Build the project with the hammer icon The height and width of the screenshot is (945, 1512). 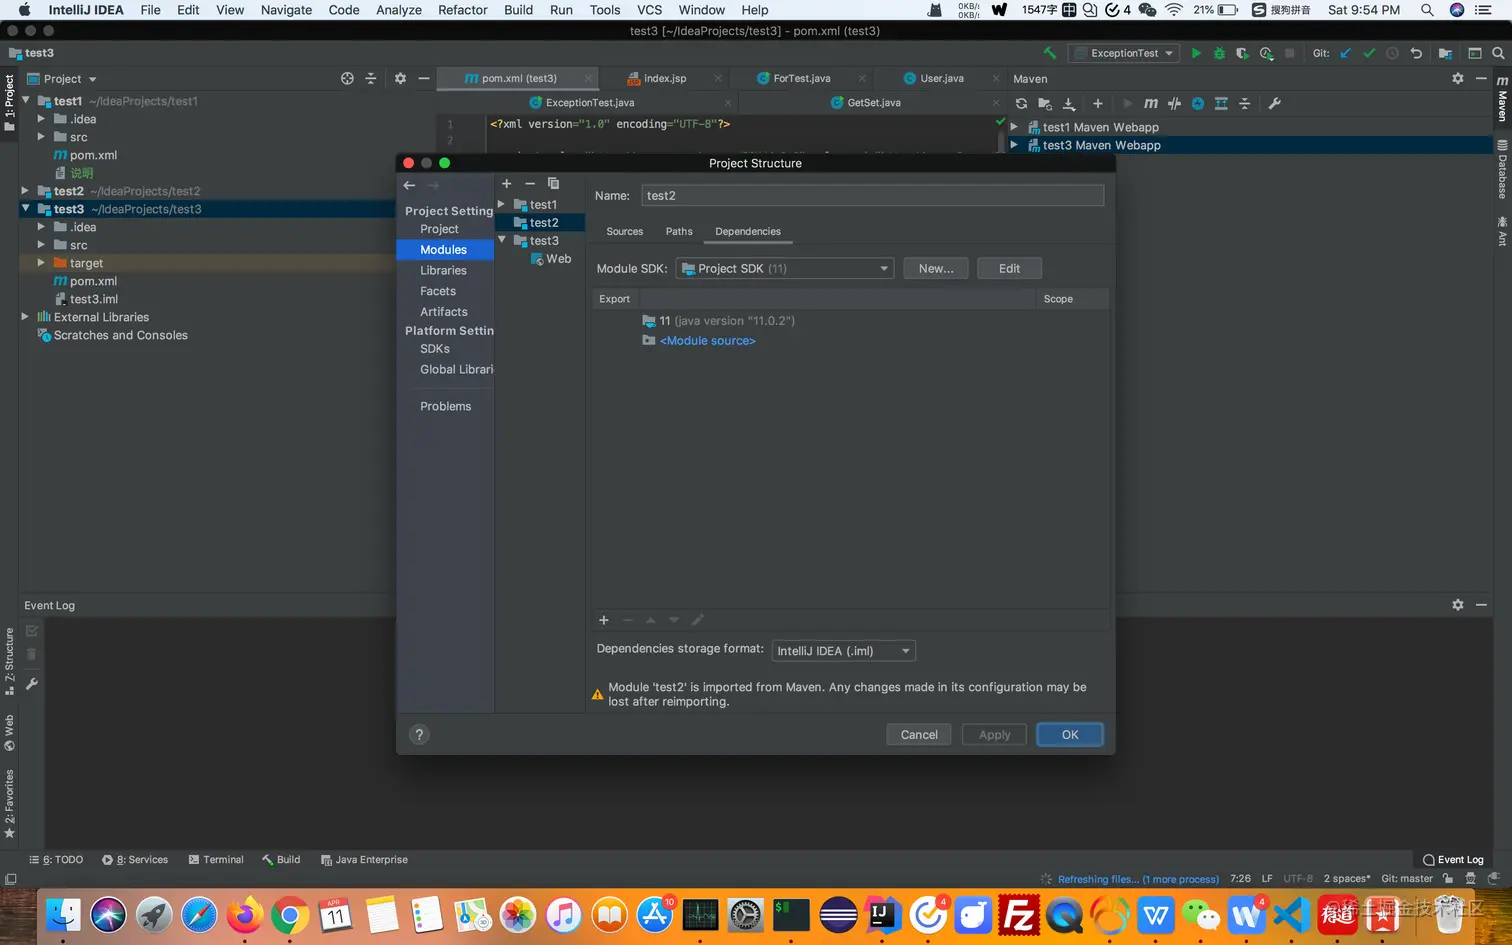[1049, 53]
